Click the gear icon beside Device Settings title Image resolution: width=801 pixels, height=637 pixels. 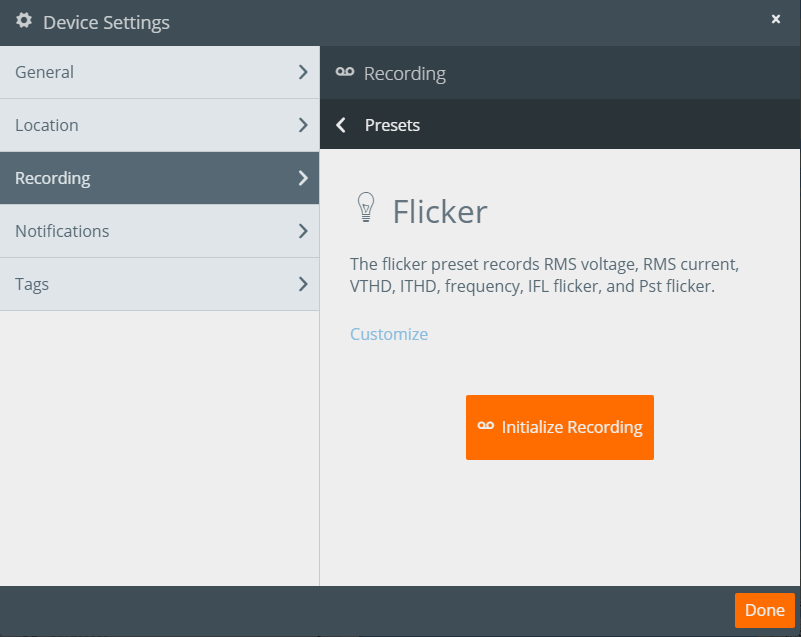(24, 21)
